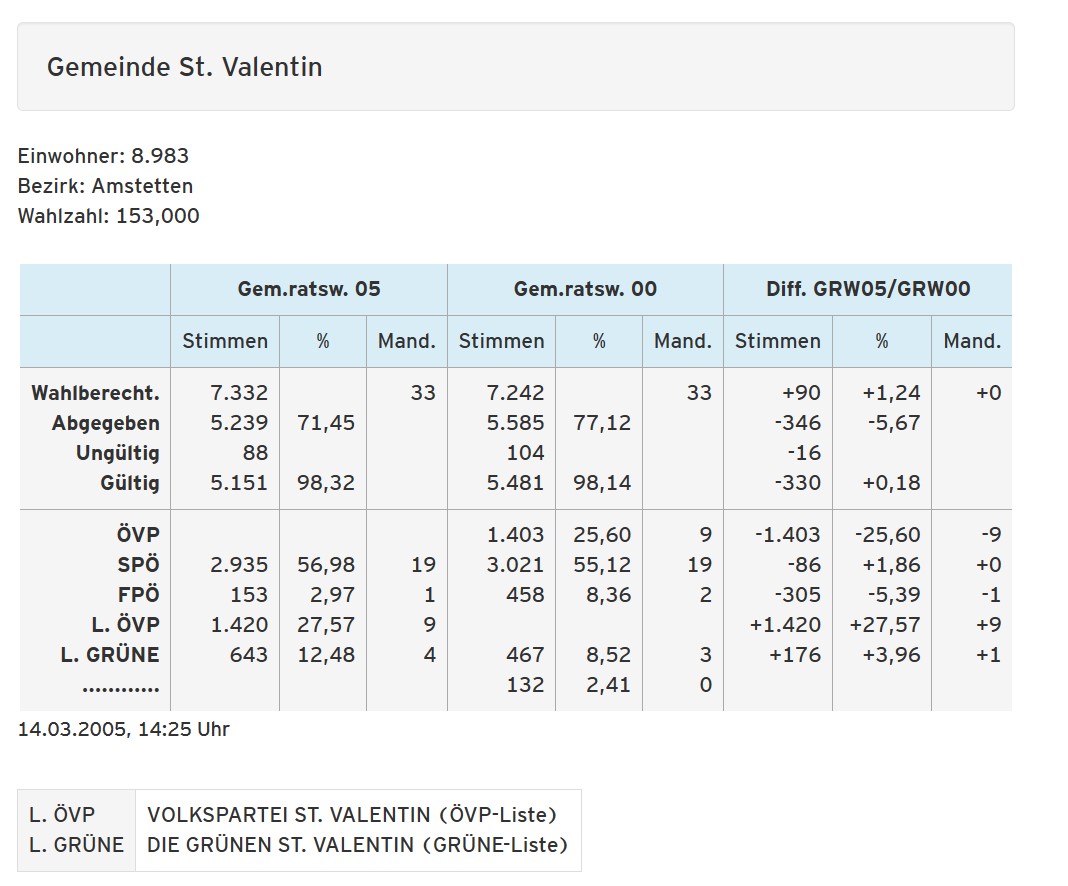Click DIE GRÜNEN ST. VALENTIN legend entry

(357, 845)
